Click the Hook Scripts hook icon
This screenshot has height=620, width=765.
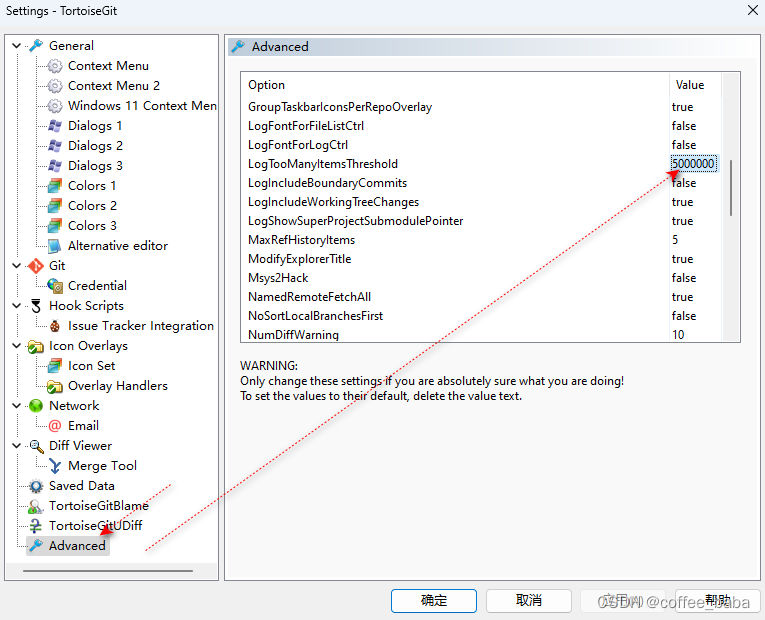click(36, 306)
